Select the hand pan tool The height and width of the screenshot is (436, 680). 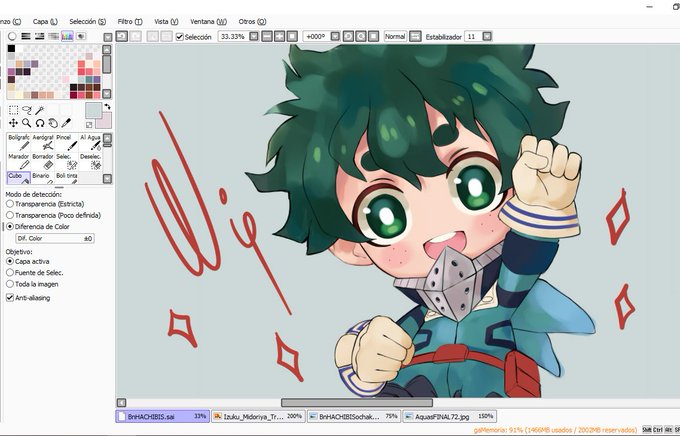tap(53, 123)
